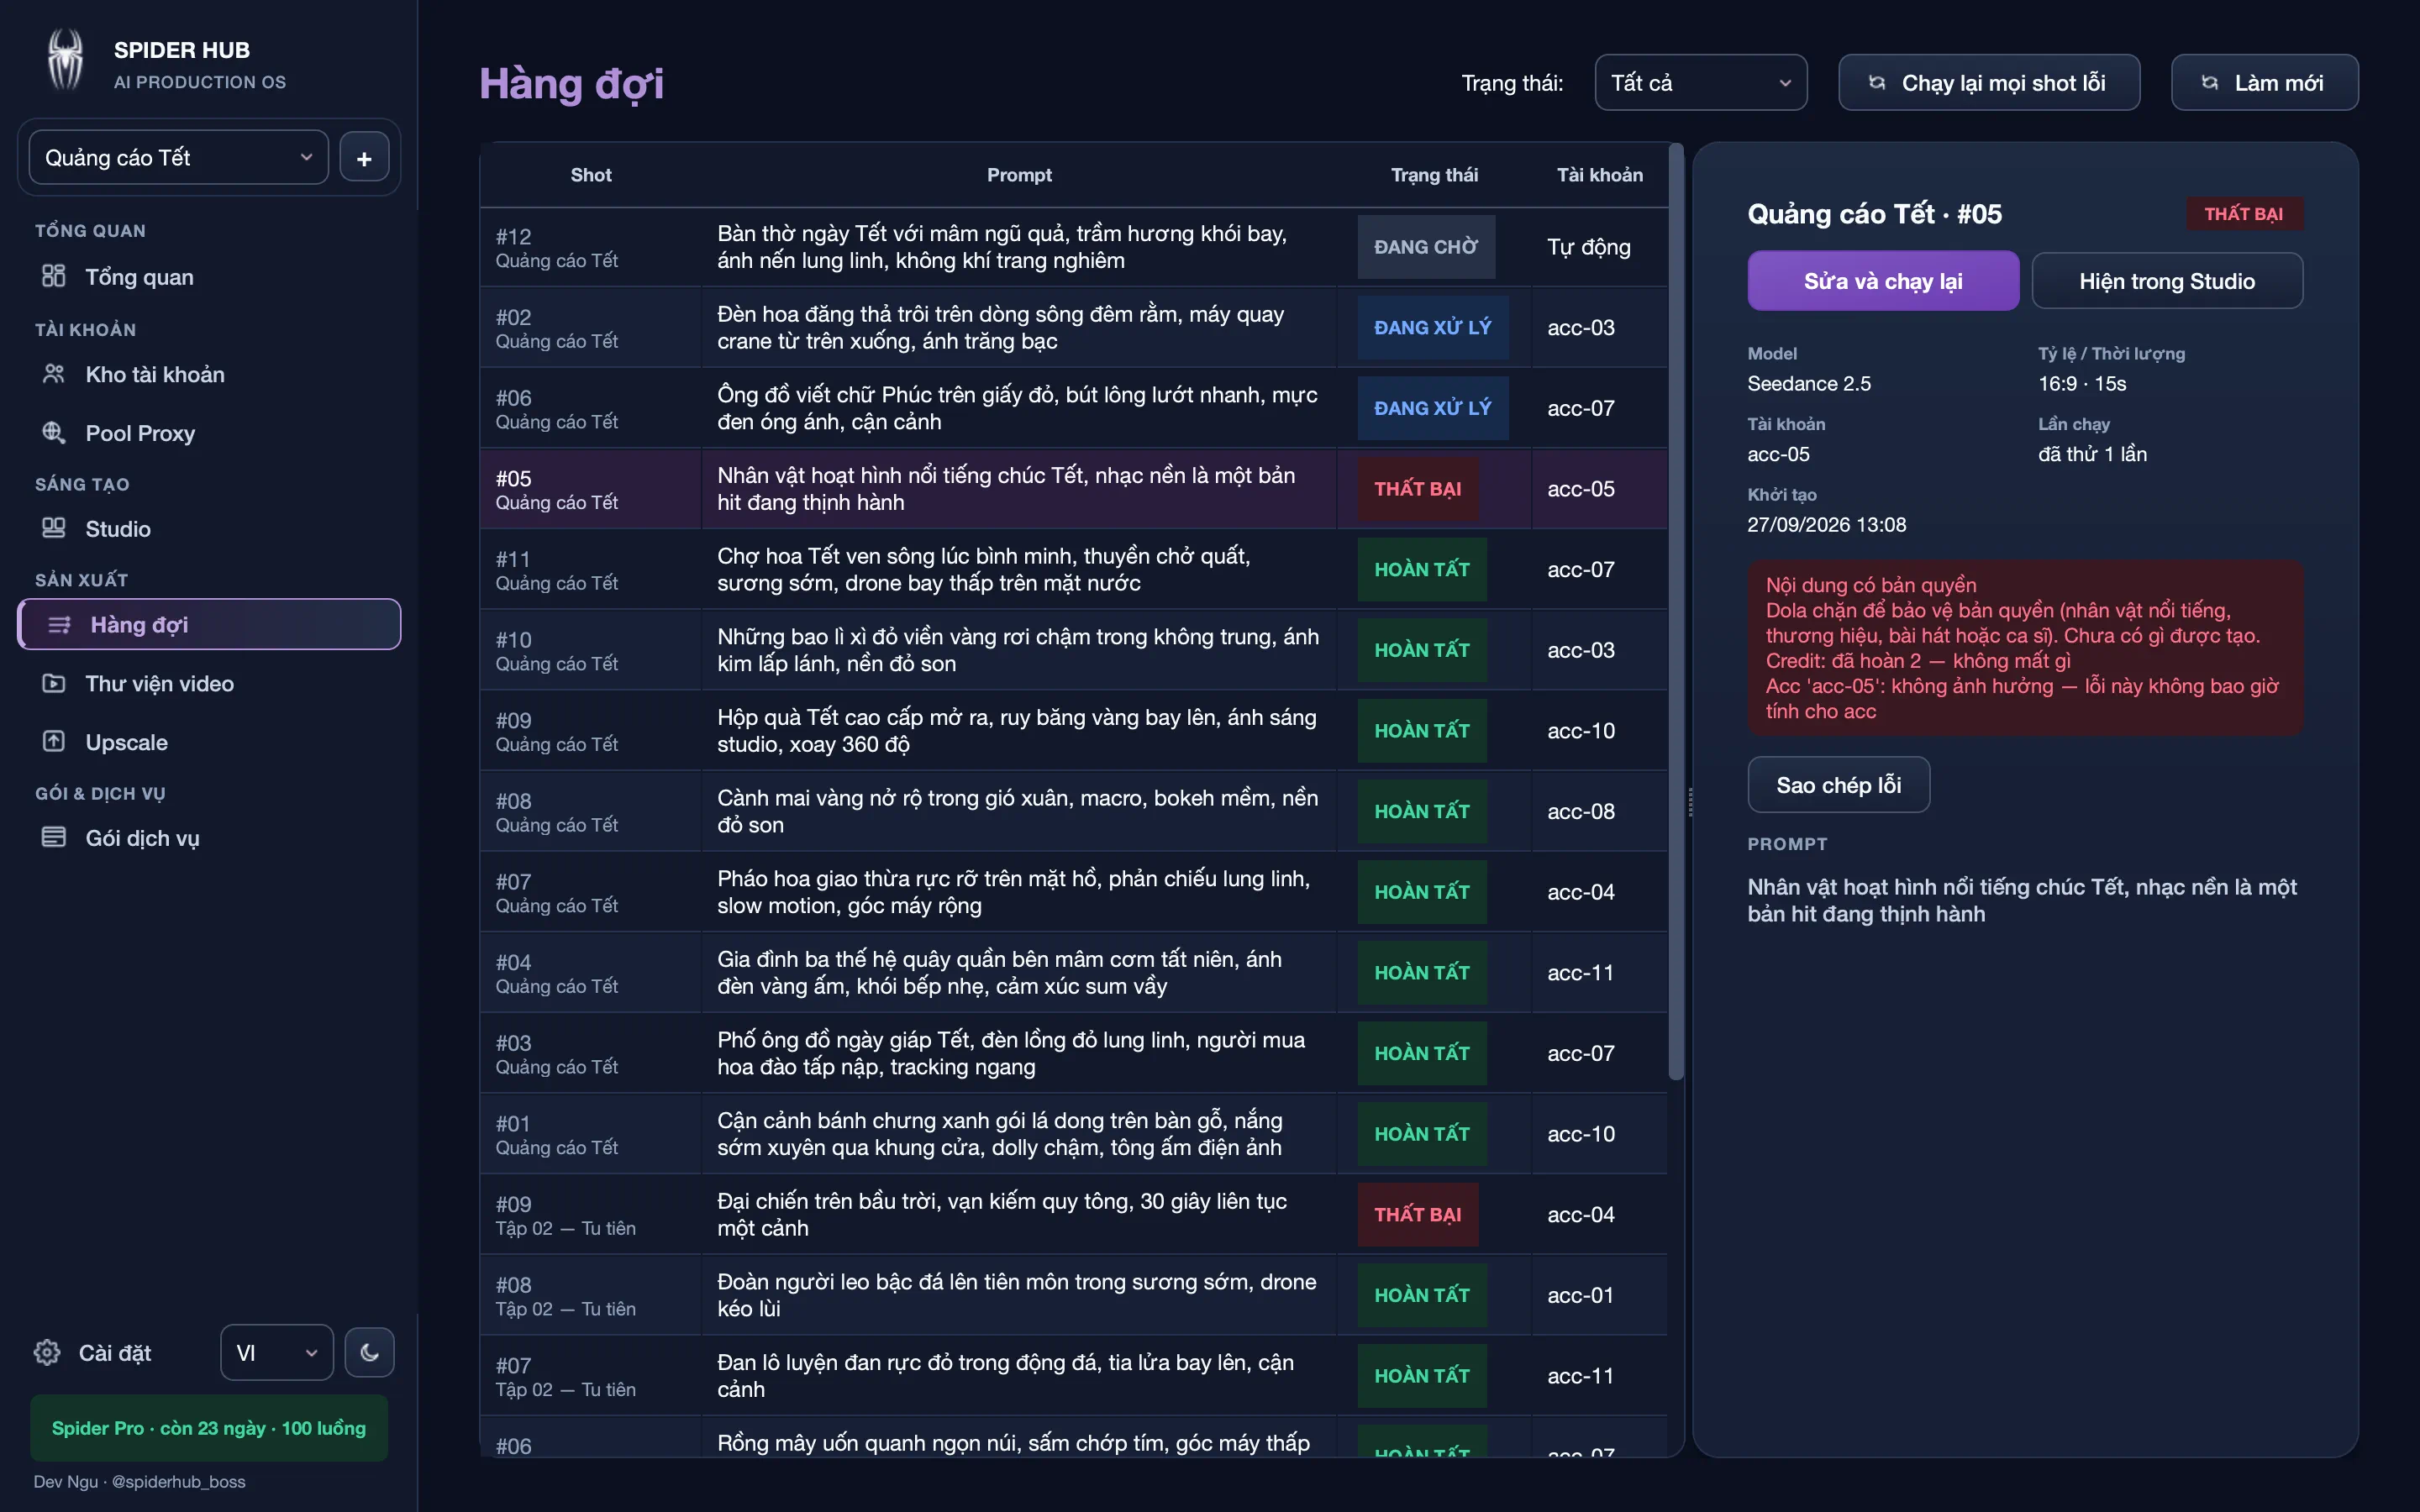Select shot #12 Quảng cáo Tết row

point(1073,247)
